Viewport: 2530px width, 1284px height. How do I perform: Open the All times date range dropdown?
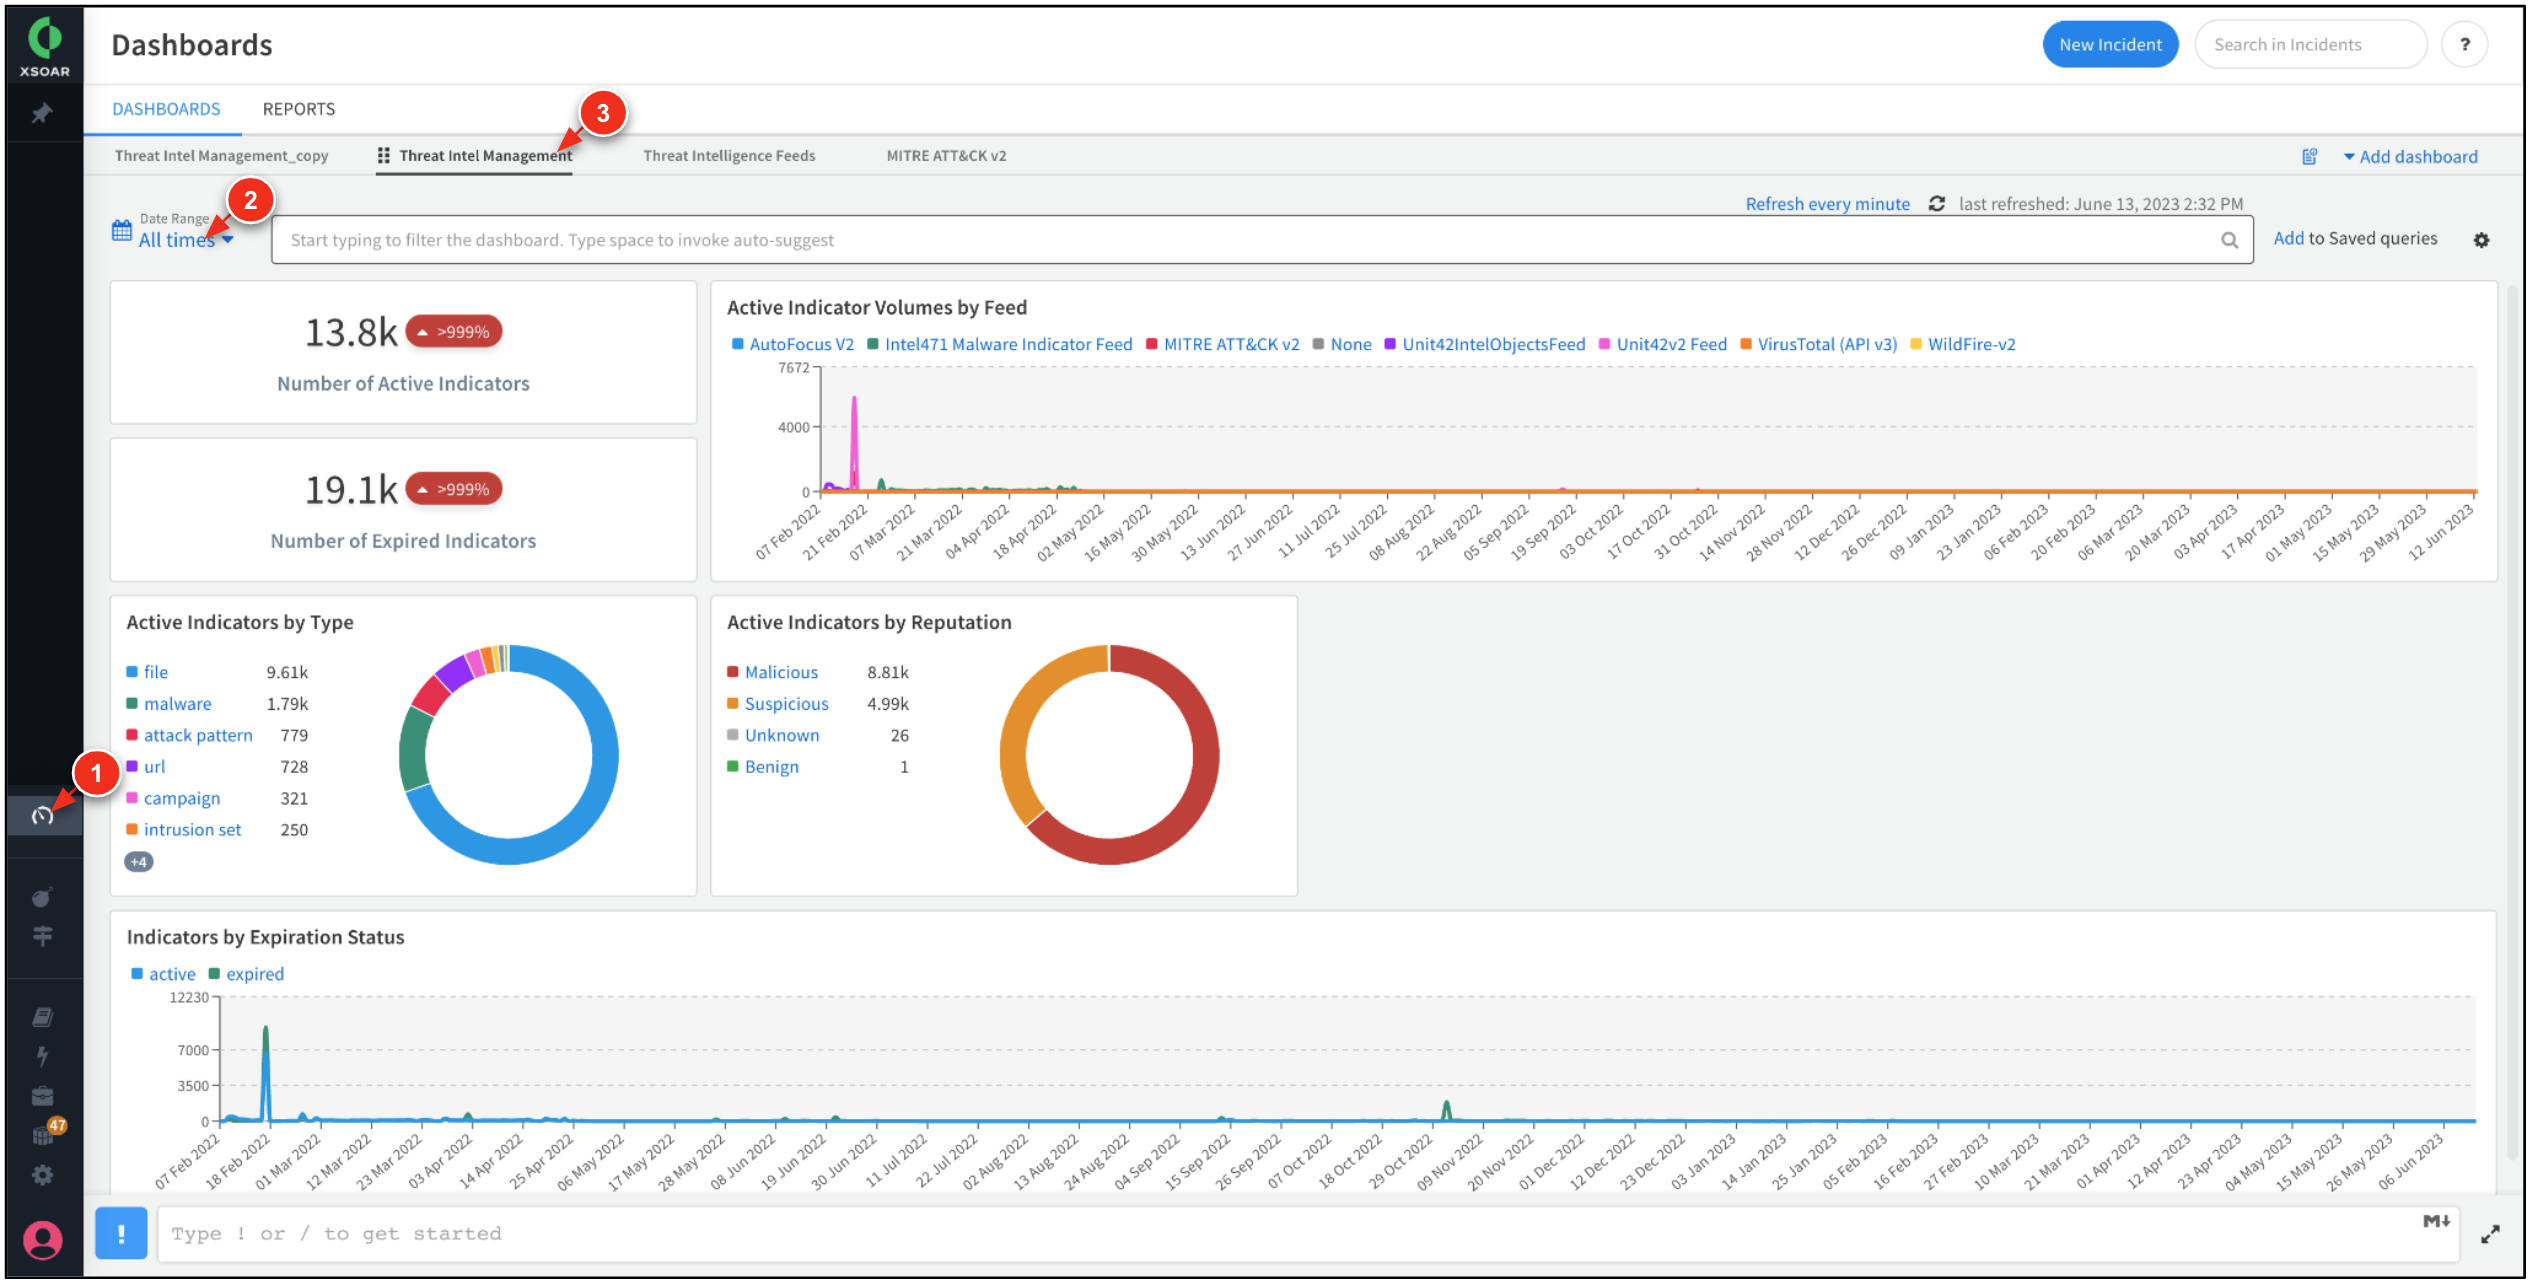(186, 241)
